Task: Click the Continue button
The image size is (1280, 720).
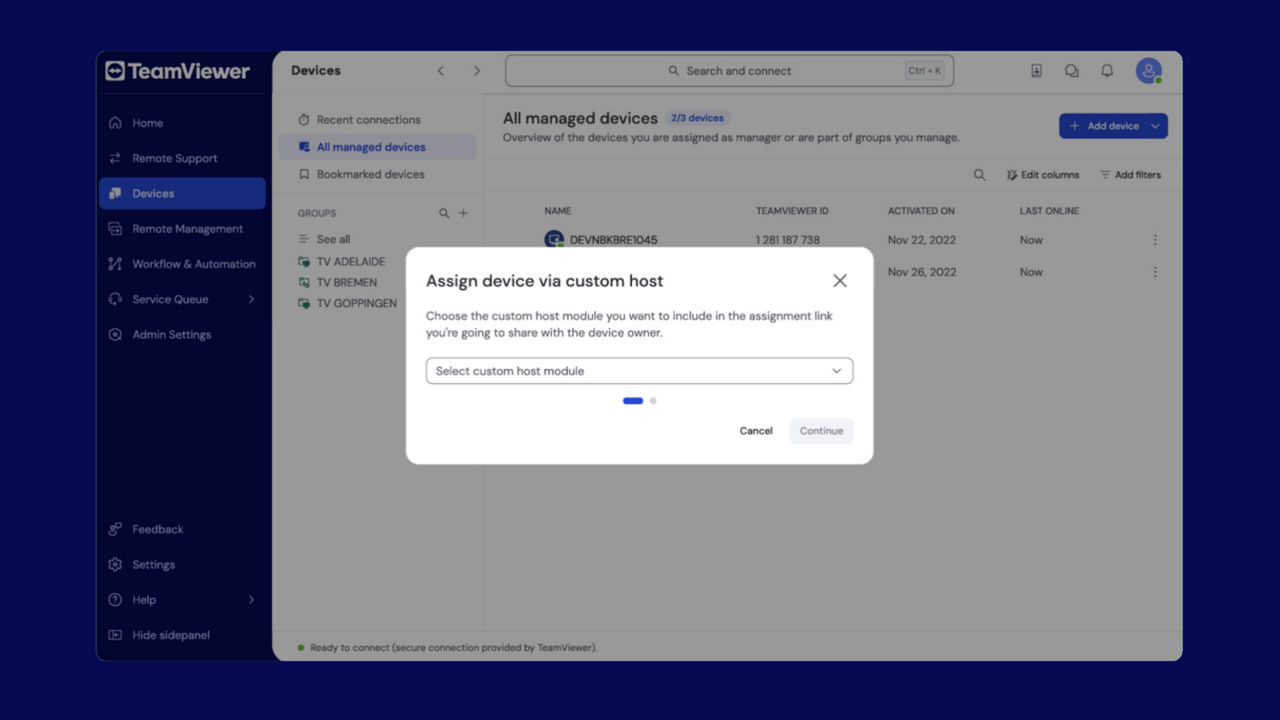Action: click(821, 431)
